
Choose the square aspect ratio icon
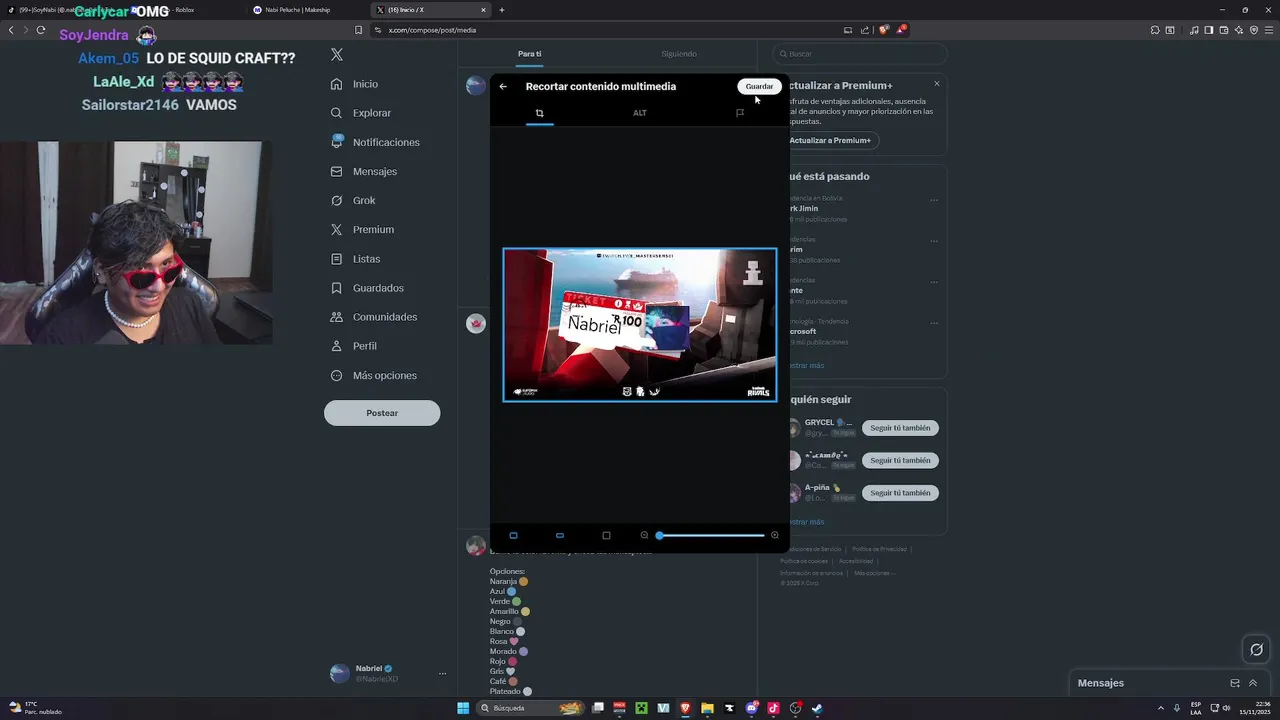coord(606,536)
